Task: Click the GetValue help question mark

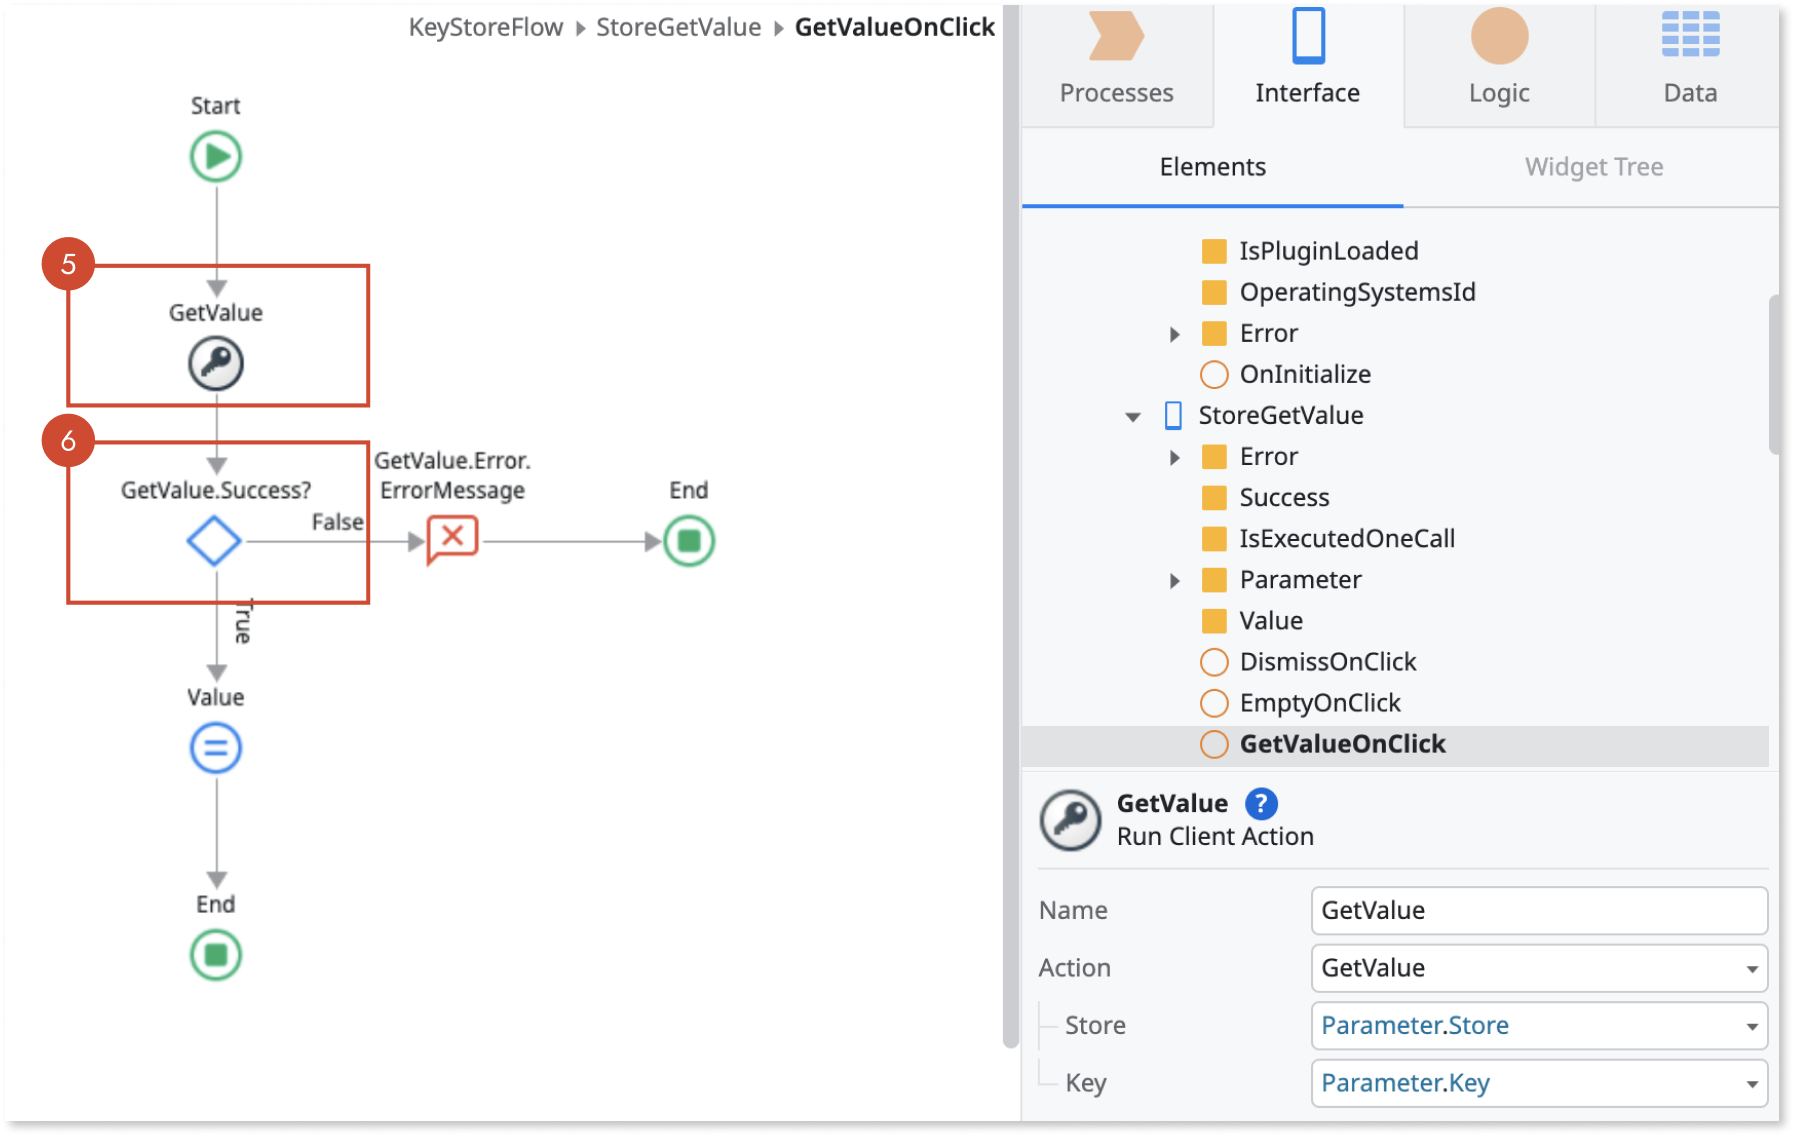Action: pos(1261,803)
